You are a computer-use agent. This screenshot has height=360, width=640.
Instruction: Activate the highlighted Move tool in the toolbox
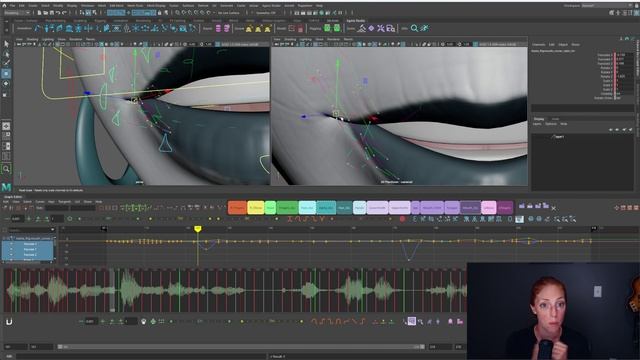[x=6, y=73]
